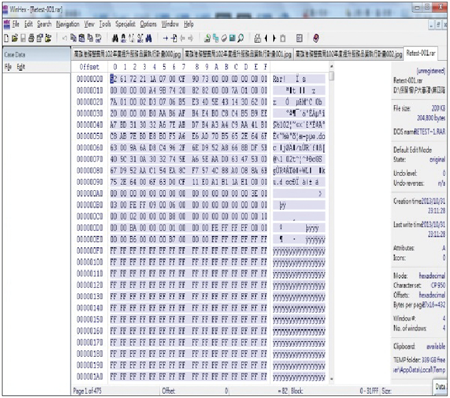450x398 pixels.
Task: Click the Copy block toolbar icon
Action: [73, 39]
